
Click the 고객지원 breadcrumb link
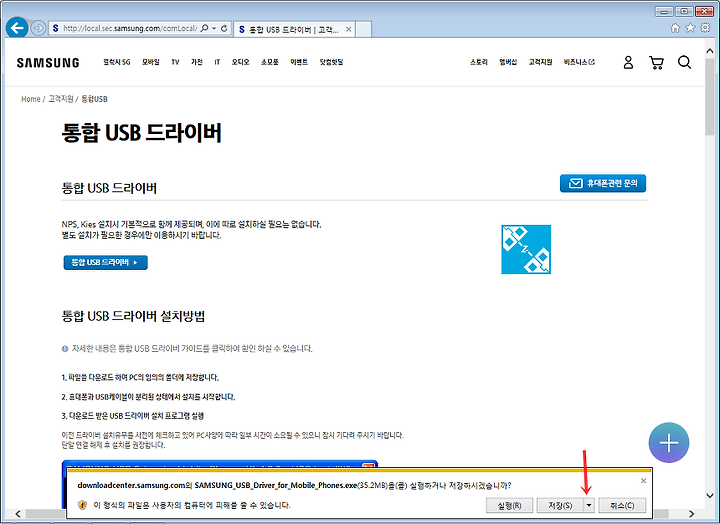pyautogui.click(x=61, y=99)
